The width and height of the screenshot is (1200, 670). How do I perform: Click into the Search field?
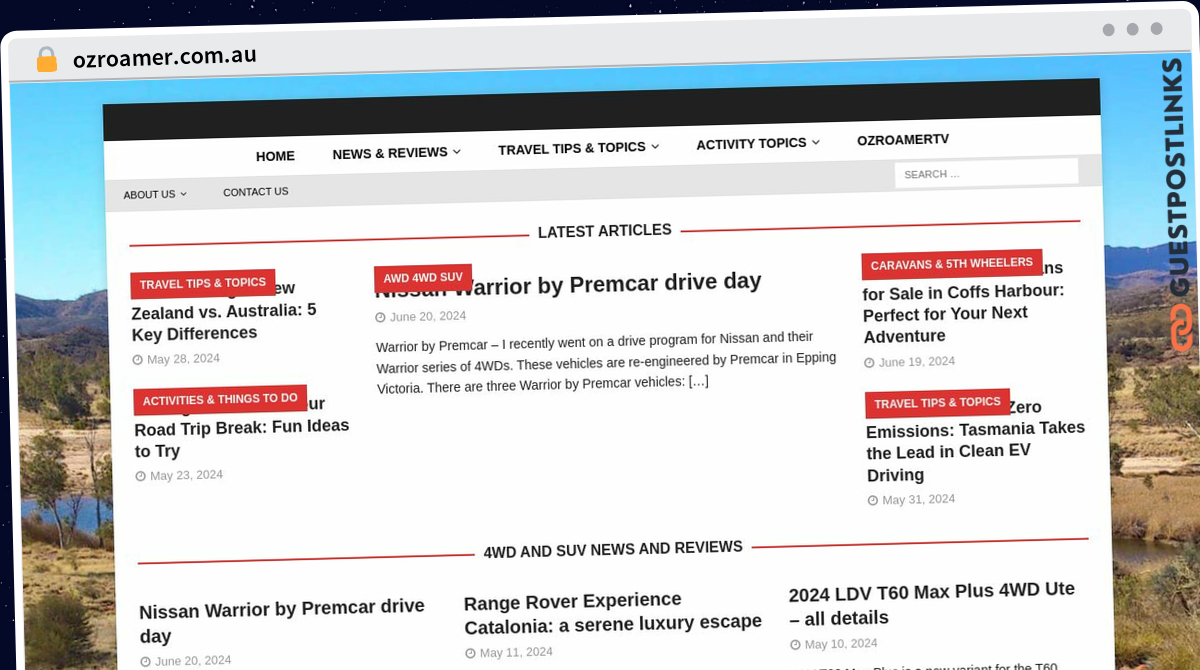[986, 173]
